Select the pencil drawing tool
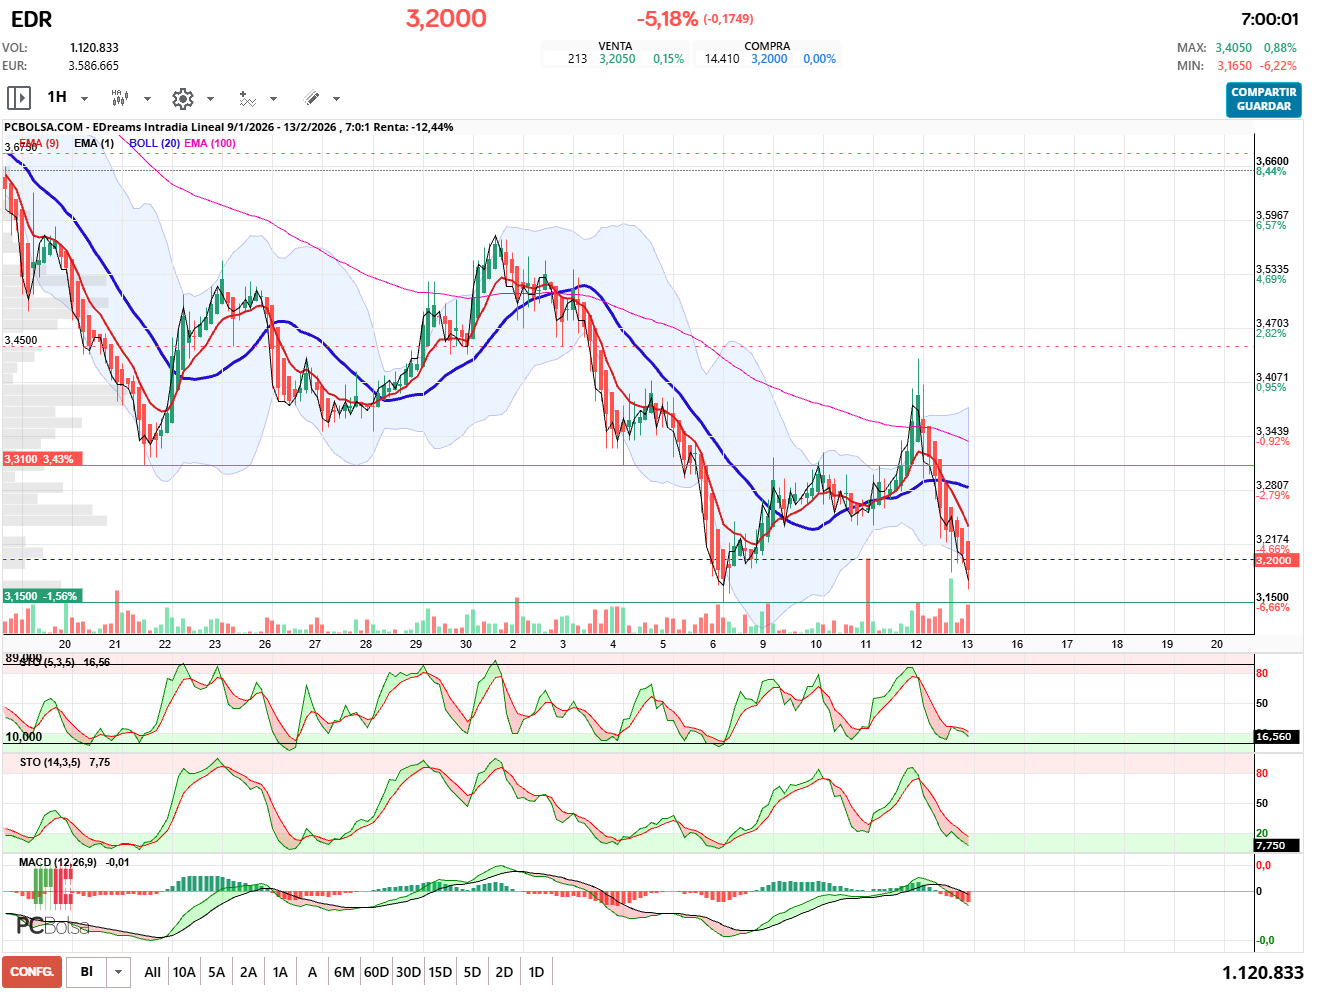This screenshot has width=1317, height=993. [311, 98]
